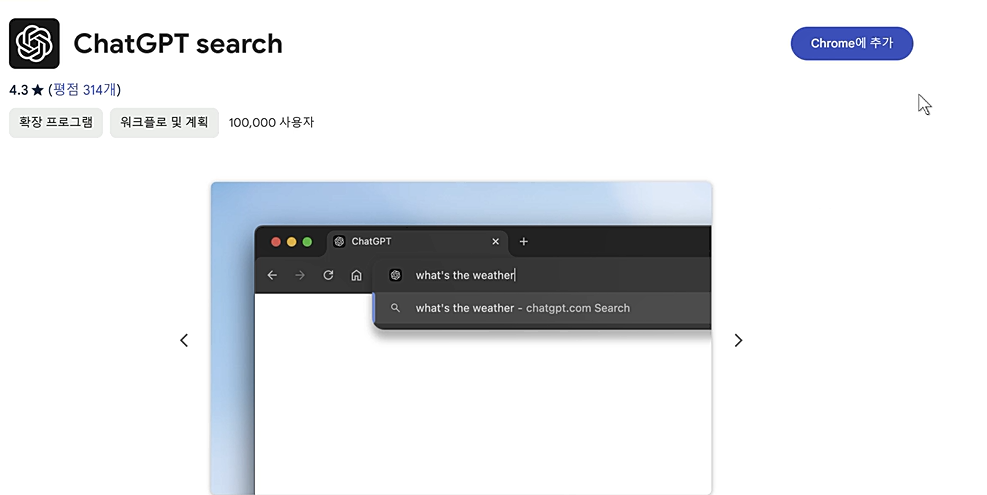Click the green window button in preview
987x495 pixels.
tap(307, 242)
